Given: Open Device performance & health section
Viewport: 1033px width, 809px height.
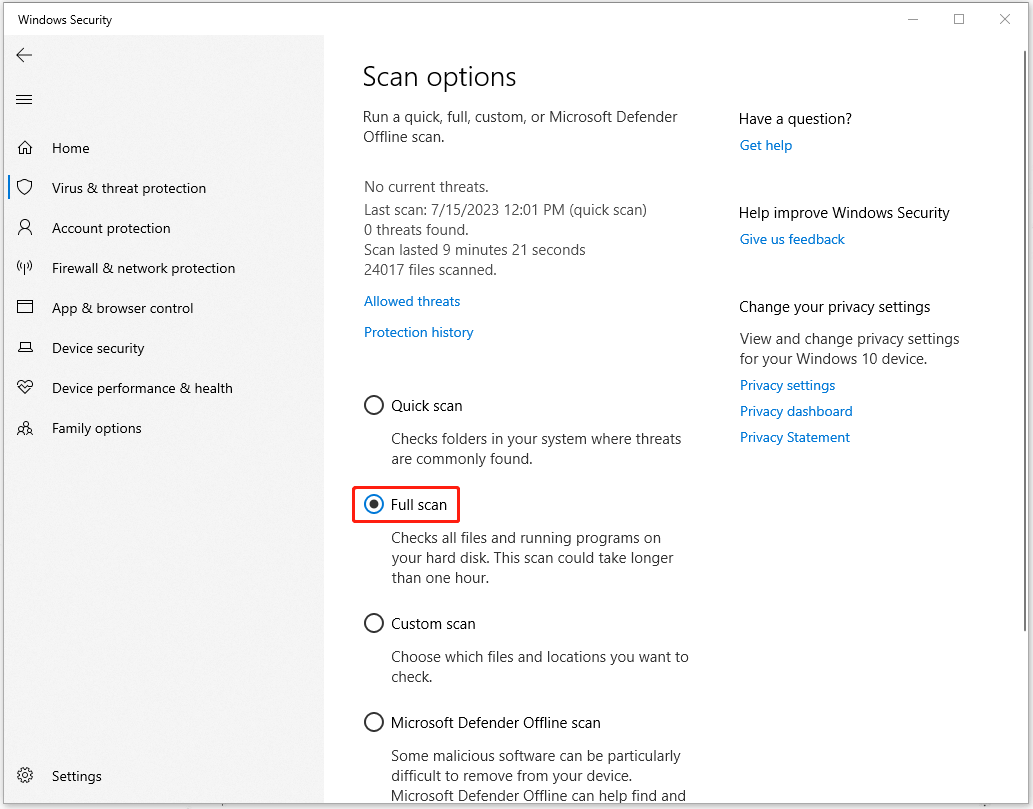Looking at the screenshot, I should point(142,389).
